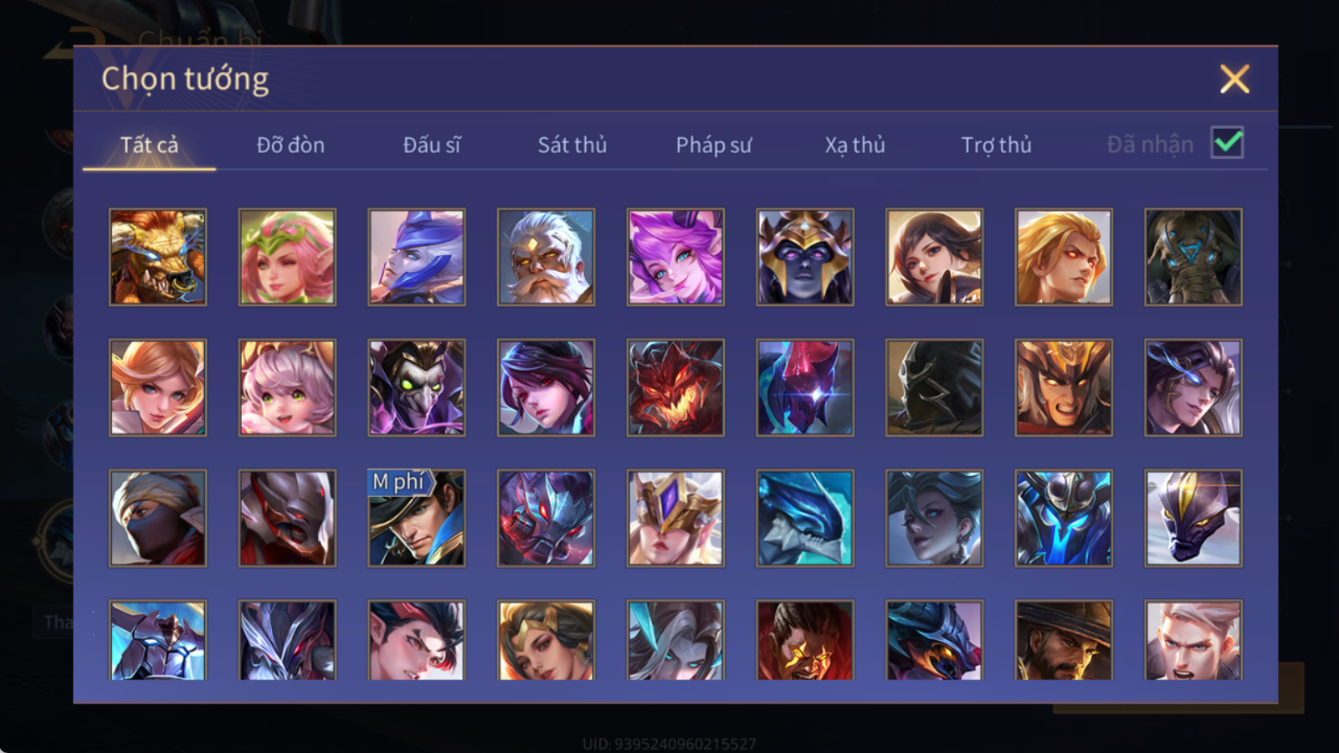Pick the masked ninja hero with headwrap

tap(158, 518)
